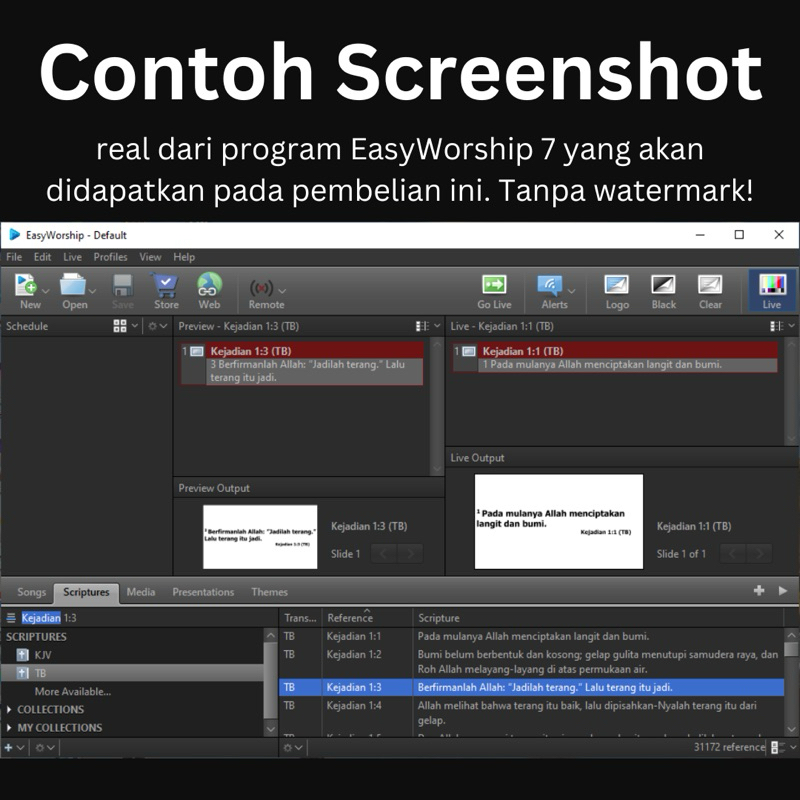Viewport: 800px width, 800px height.
Task: Click the Live Output thumbnail
Action: (559, 521)
